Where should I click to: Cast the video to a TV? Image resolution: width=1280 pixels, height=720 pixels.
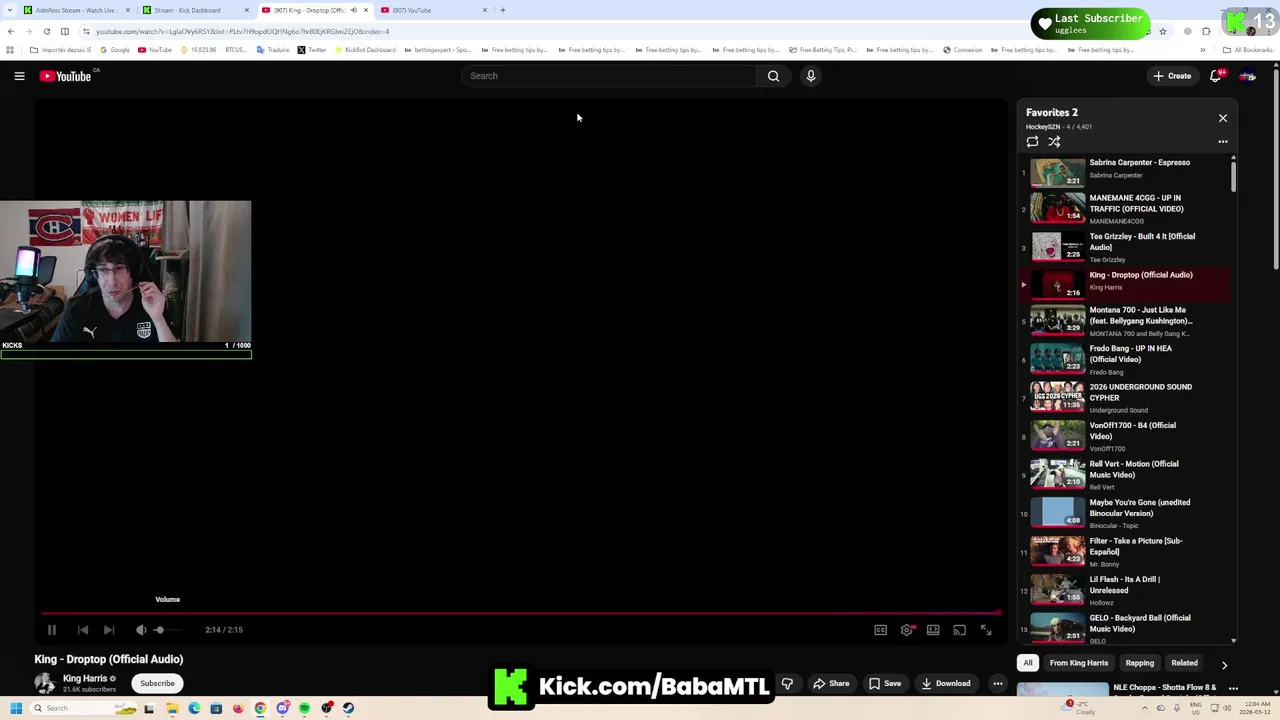[x=959, y=630]
